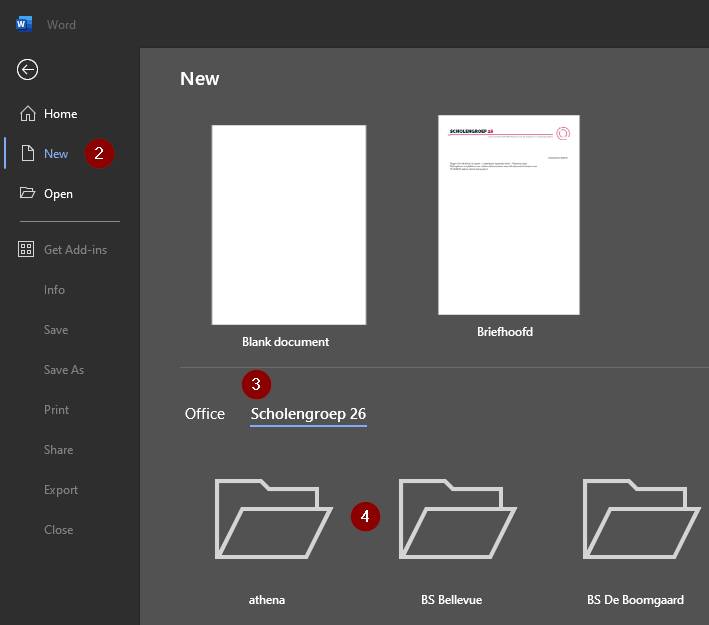709x625 pixels.
Task: Click the Open folder icon in sidebar
Action: [x=27, y=193]
